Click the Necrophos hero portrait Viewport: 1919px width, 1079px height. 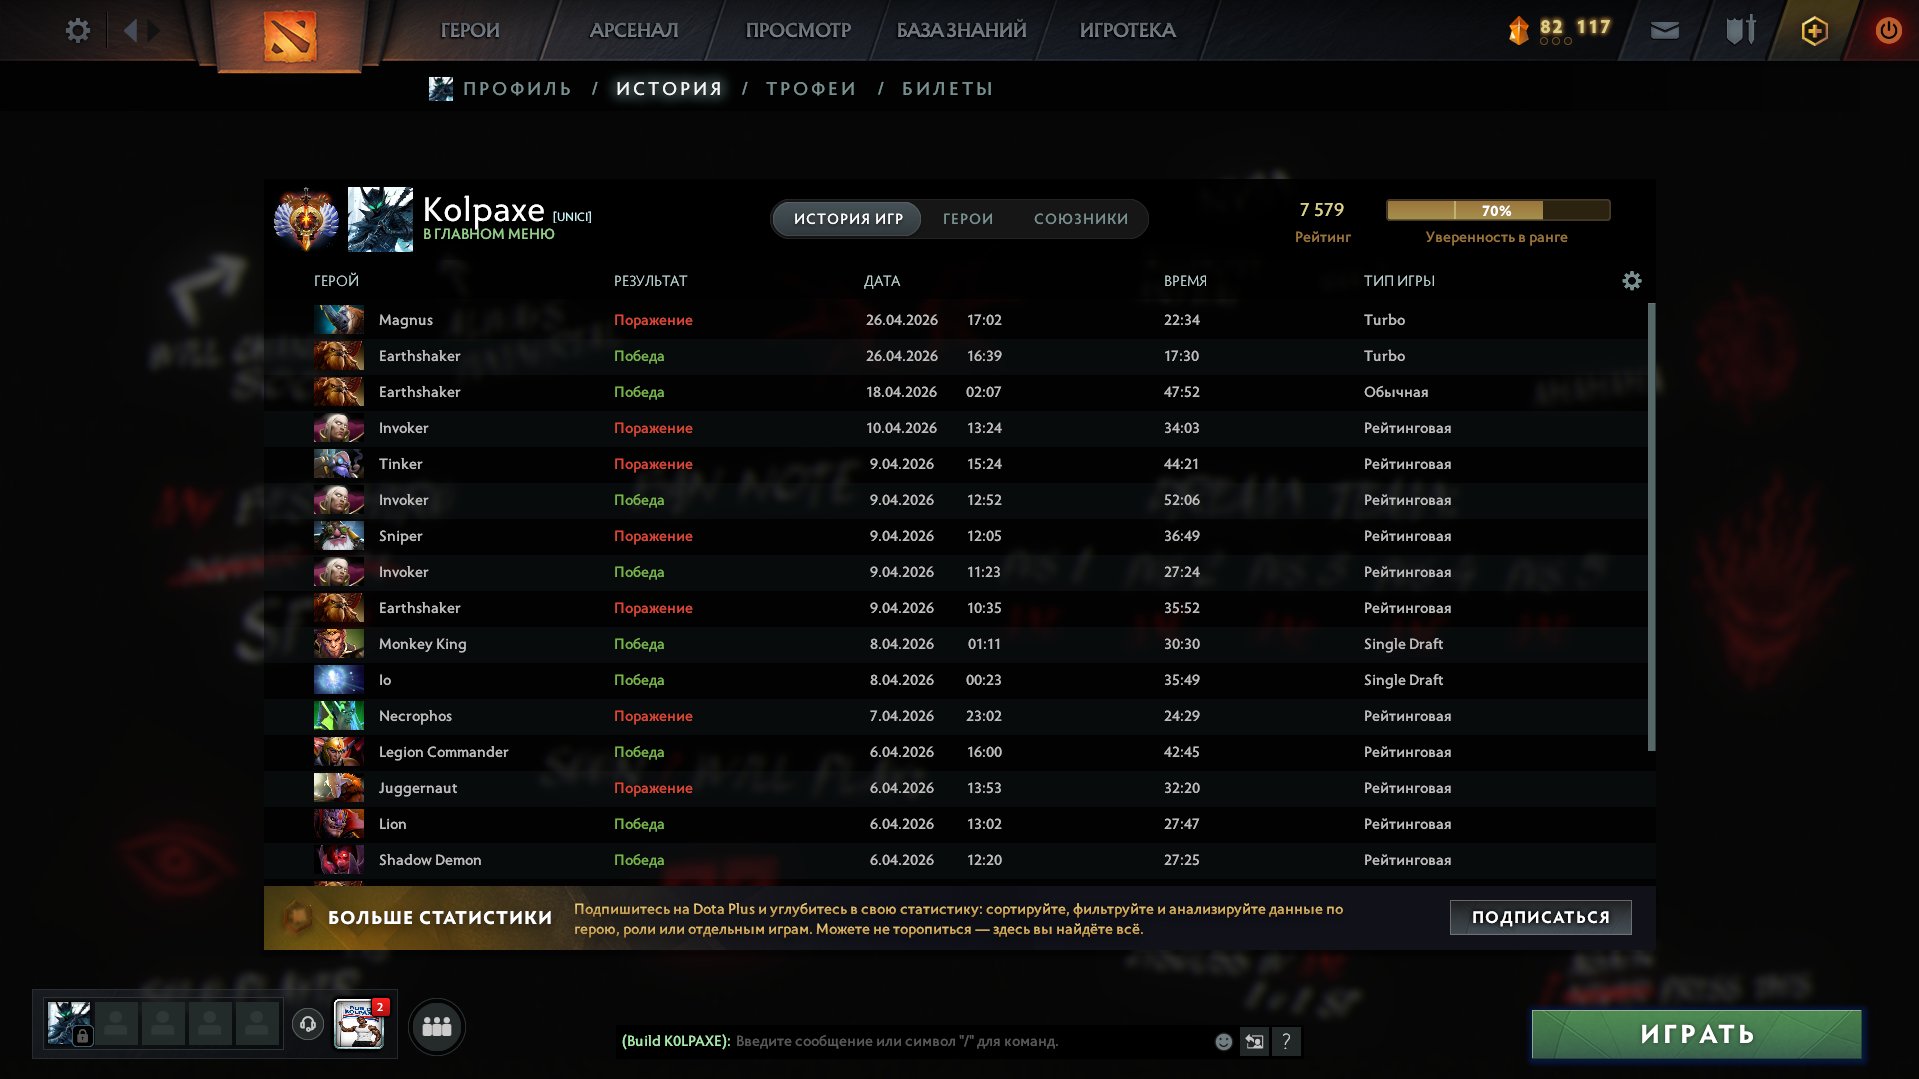point(339,716)
